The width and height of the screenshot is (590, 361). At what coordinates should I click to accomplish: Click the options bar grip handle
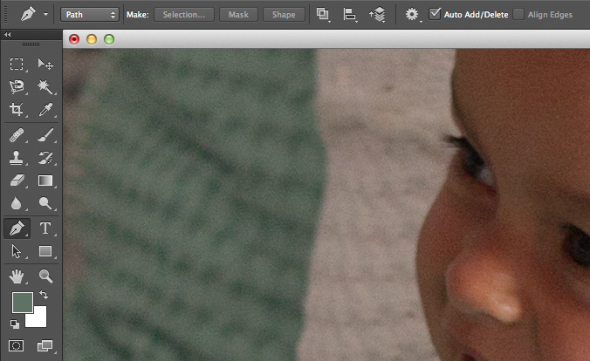pyautogui.click(x=5, y=15)
